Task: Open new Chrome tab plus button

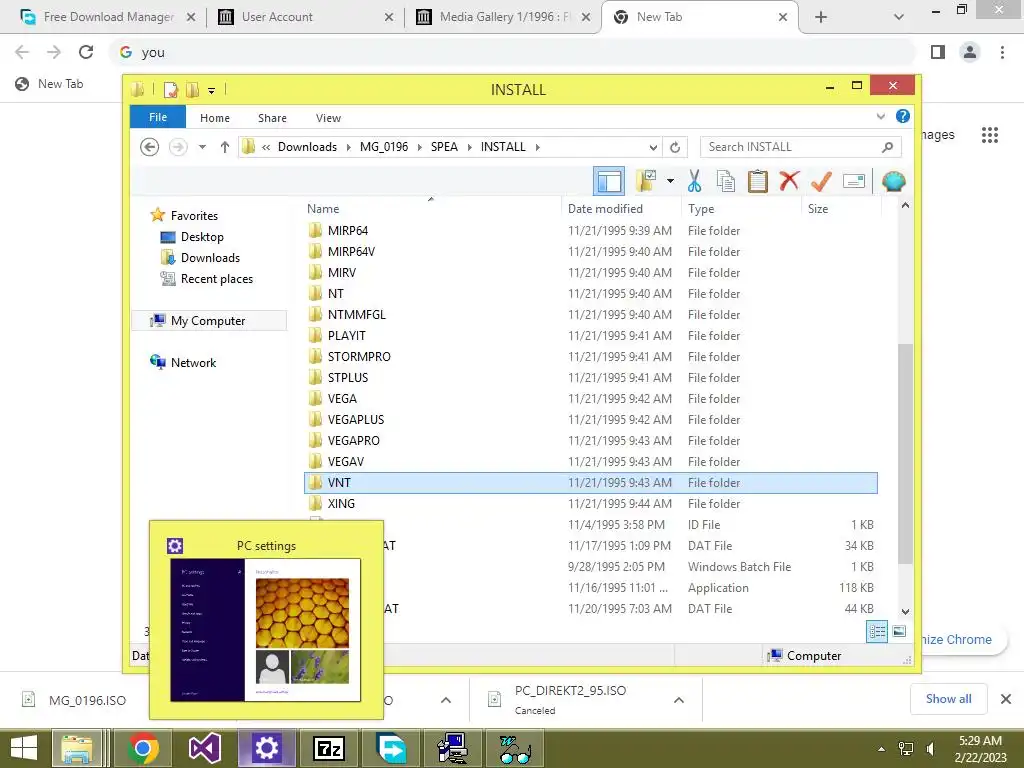Action: [821, 17]
